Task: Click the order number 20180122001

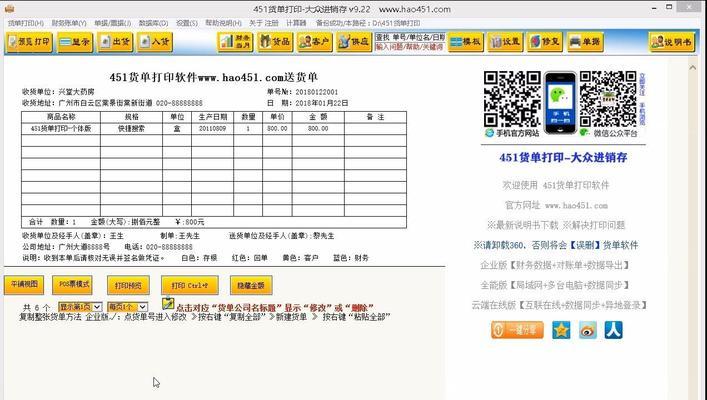Action: 317,92
